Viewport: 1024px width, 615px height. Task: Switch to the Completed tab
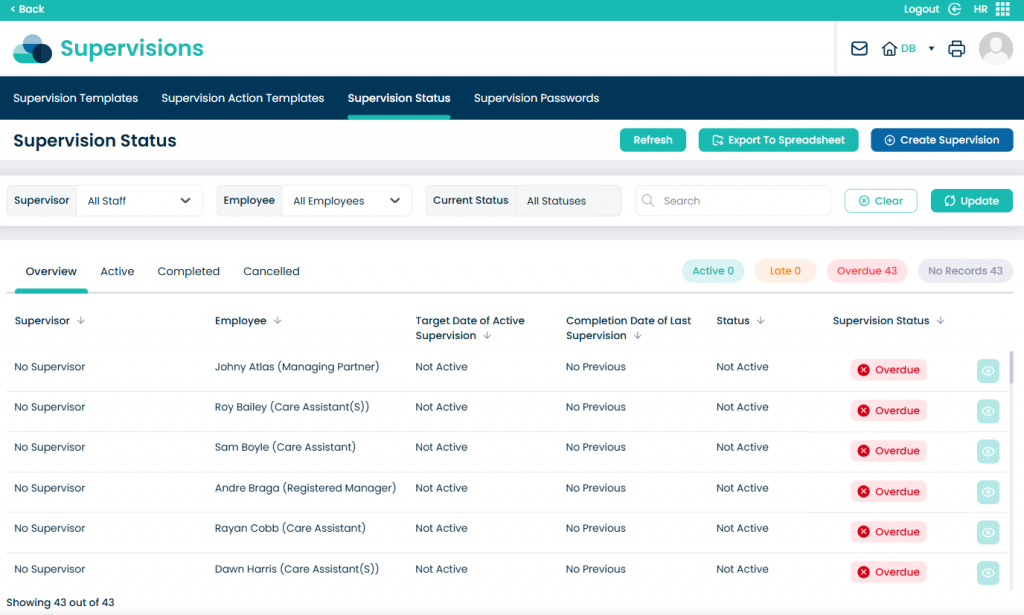pyautogui.click(x=188, y=271)
